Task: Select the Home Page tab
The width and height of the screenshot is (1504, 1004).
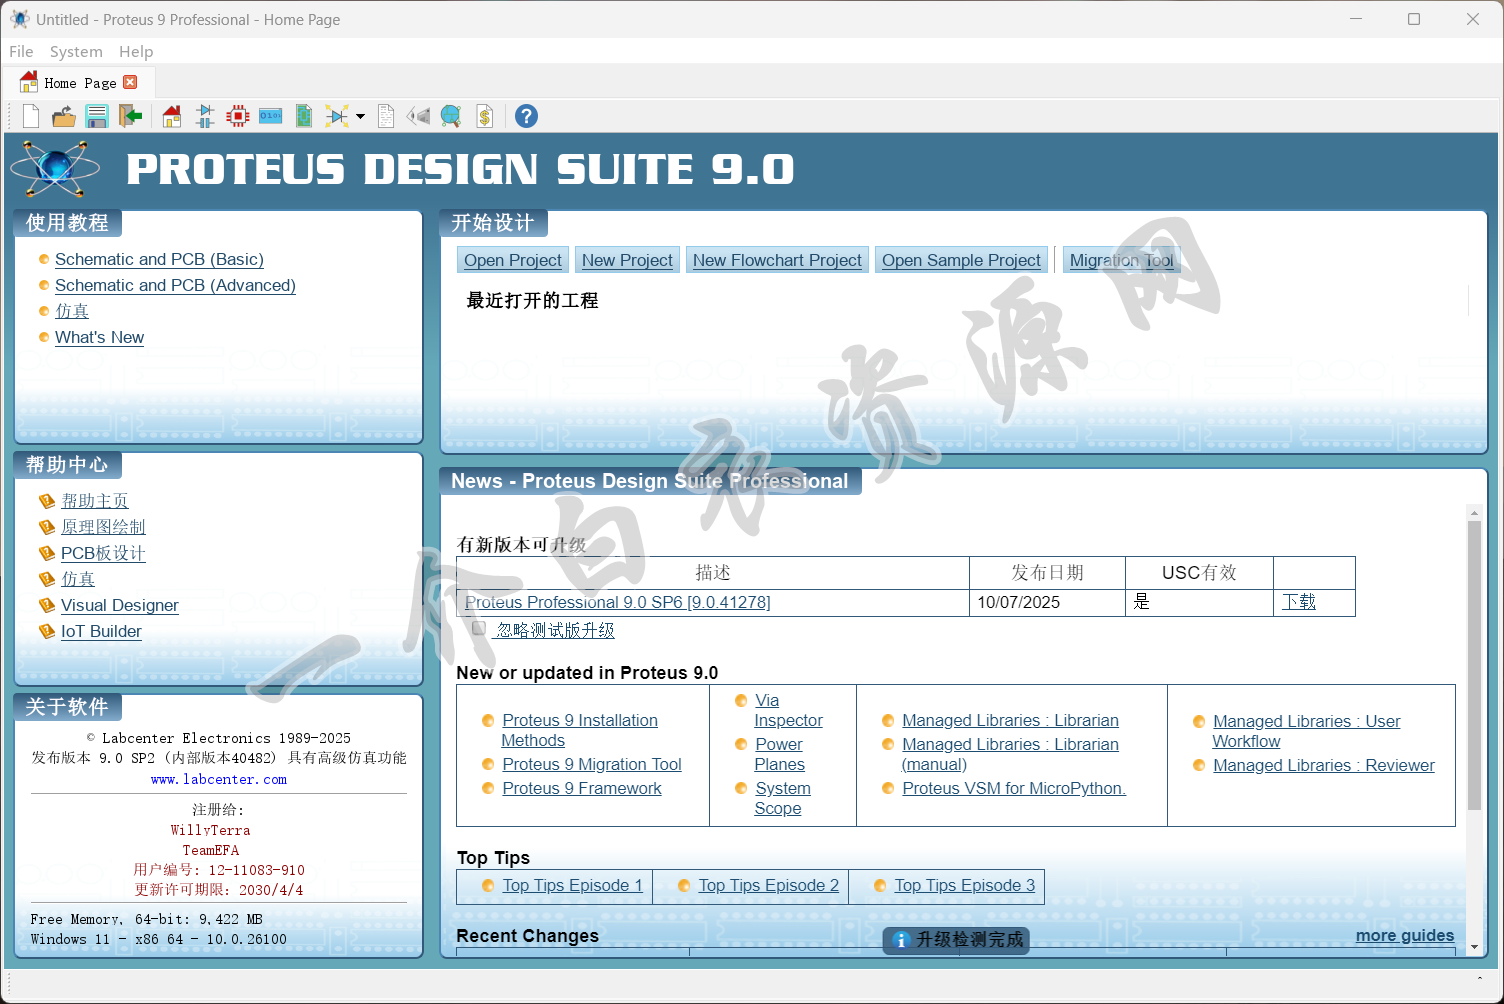Action: coord(79,83)
